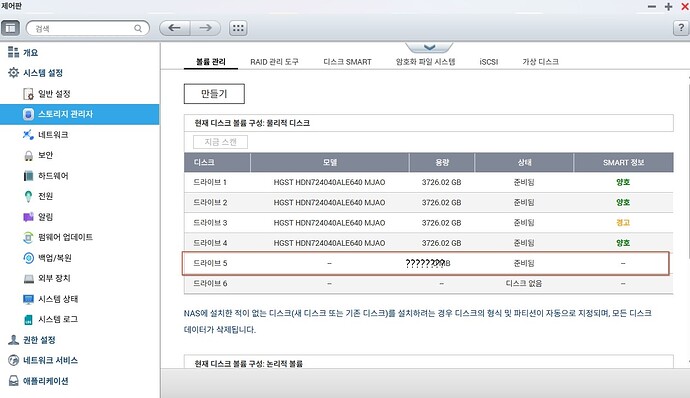
Task: Click the 스토리지 관리자 disk icon
Action: pyautogui.click(x=28, y=114)
